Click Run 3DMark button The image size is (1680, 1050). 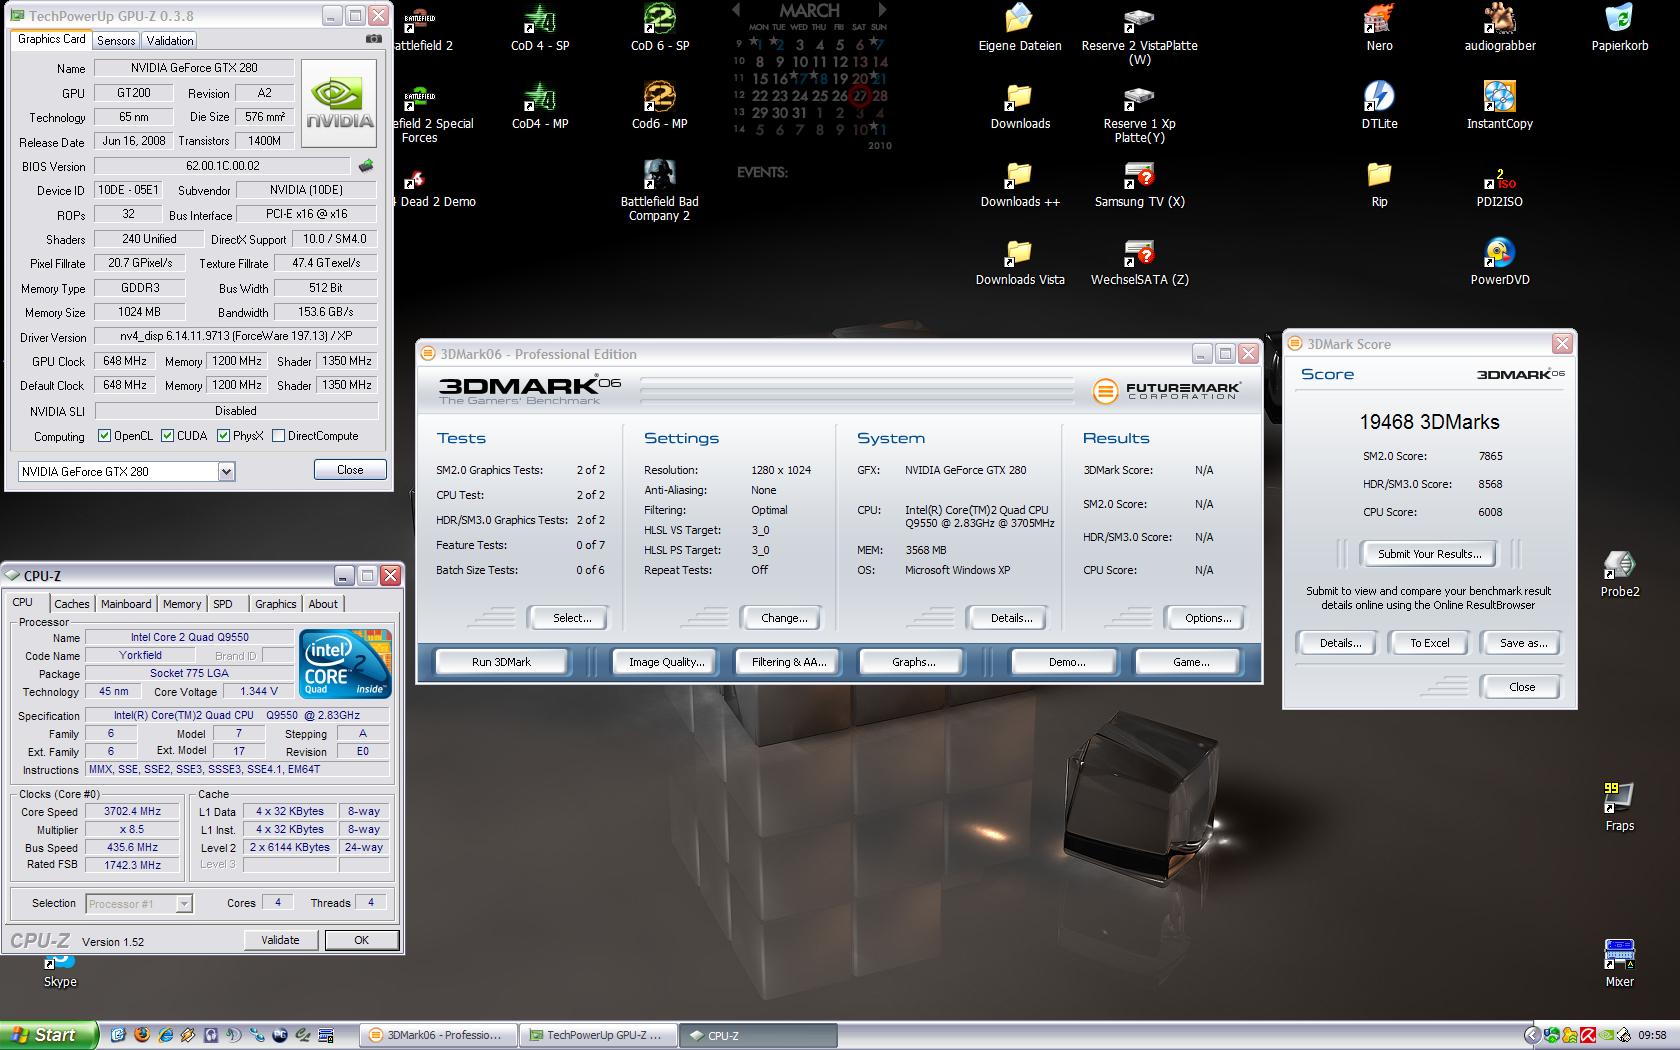(501, 662)
